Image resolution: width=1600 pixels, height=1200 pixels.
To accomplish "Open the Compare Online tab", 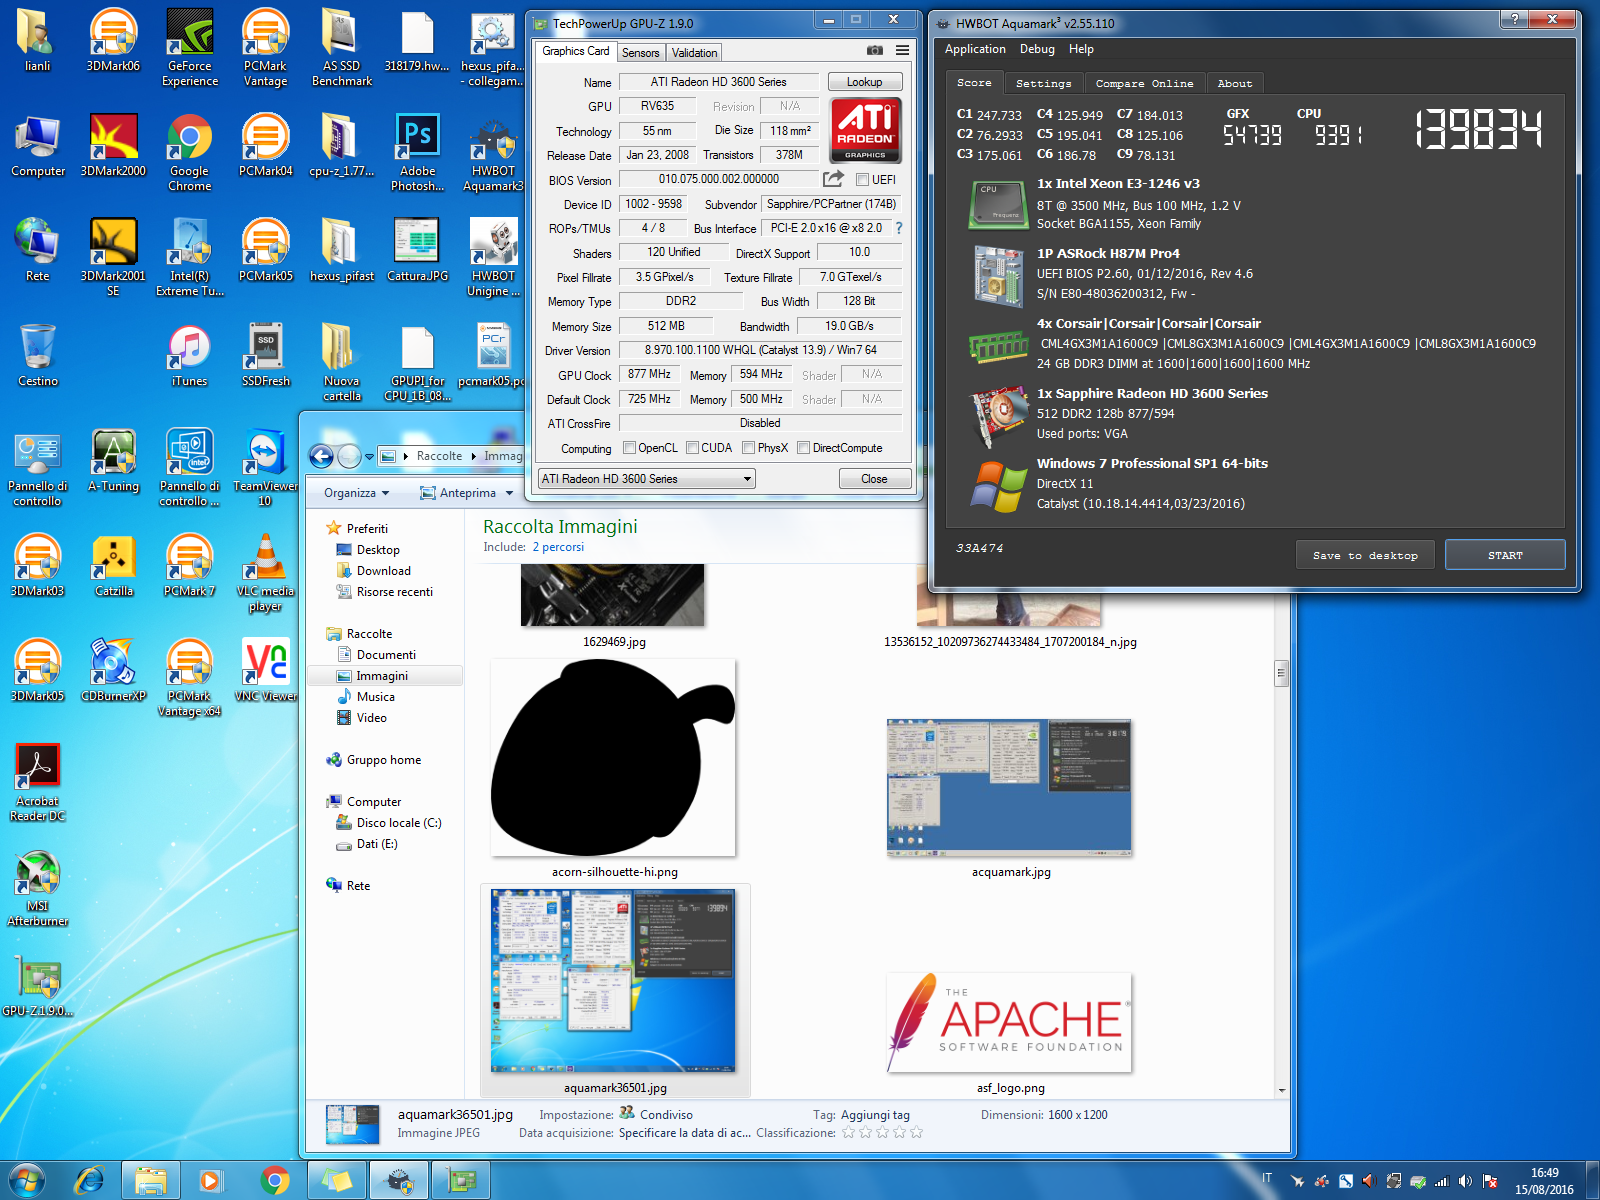I will tap(1144, 83).
